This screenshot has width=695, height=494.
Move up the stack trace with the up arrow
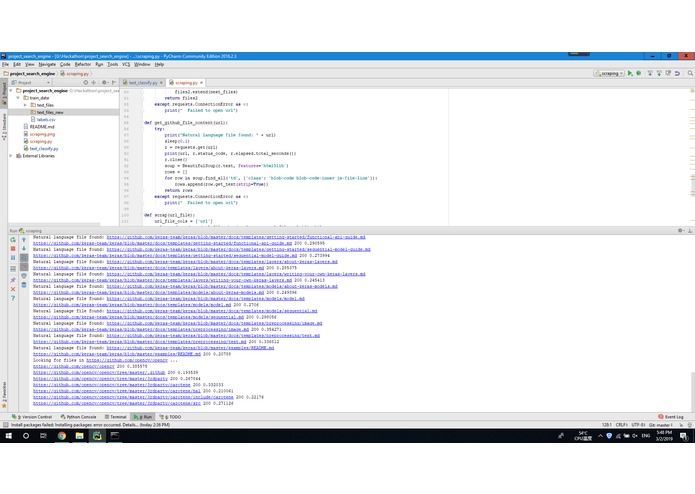tap(24, 240)
